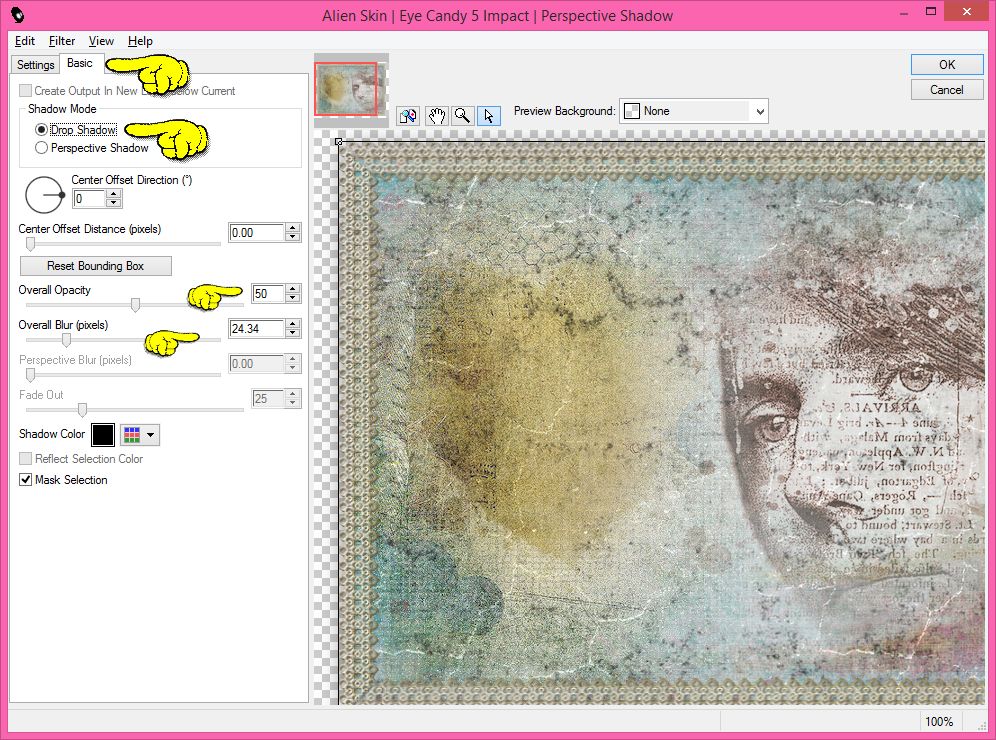
Task: Click the Shadow Mode group label
Action: point(62,109)
